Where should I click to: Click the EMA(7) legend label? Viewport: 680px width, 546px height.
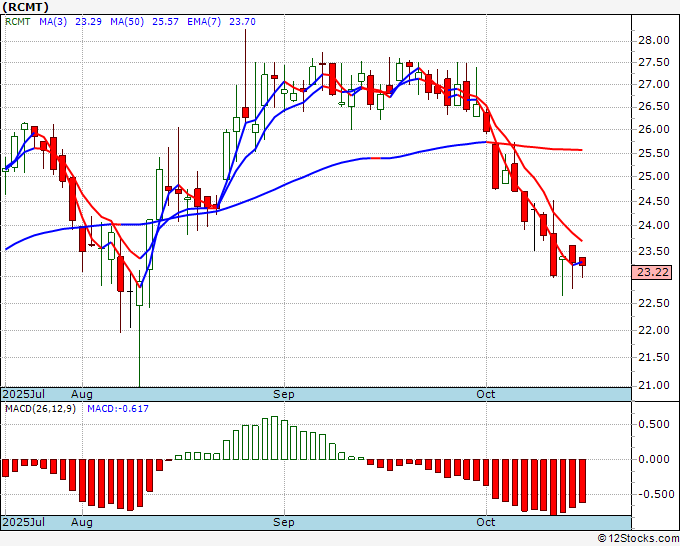[x=204, y=21]
